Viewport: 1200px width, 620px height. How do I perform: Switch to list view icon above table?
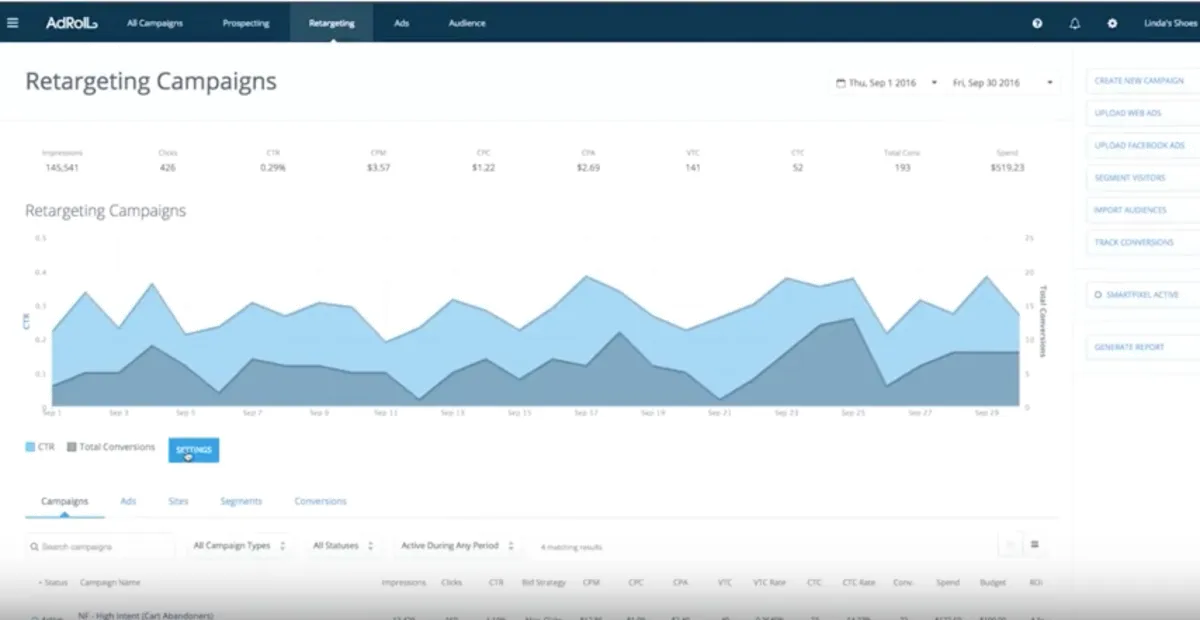tap(1034, 544)
